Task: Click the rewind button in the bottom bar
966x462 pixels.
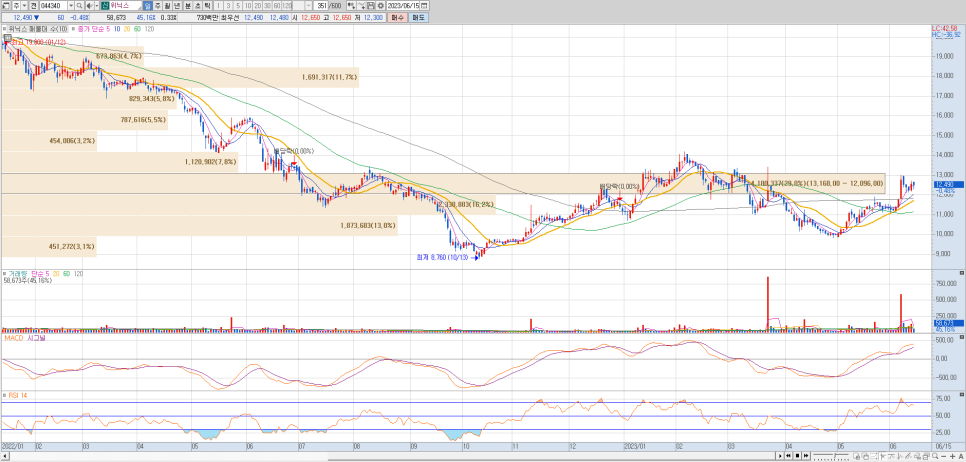Action: [x=789, y=456]
